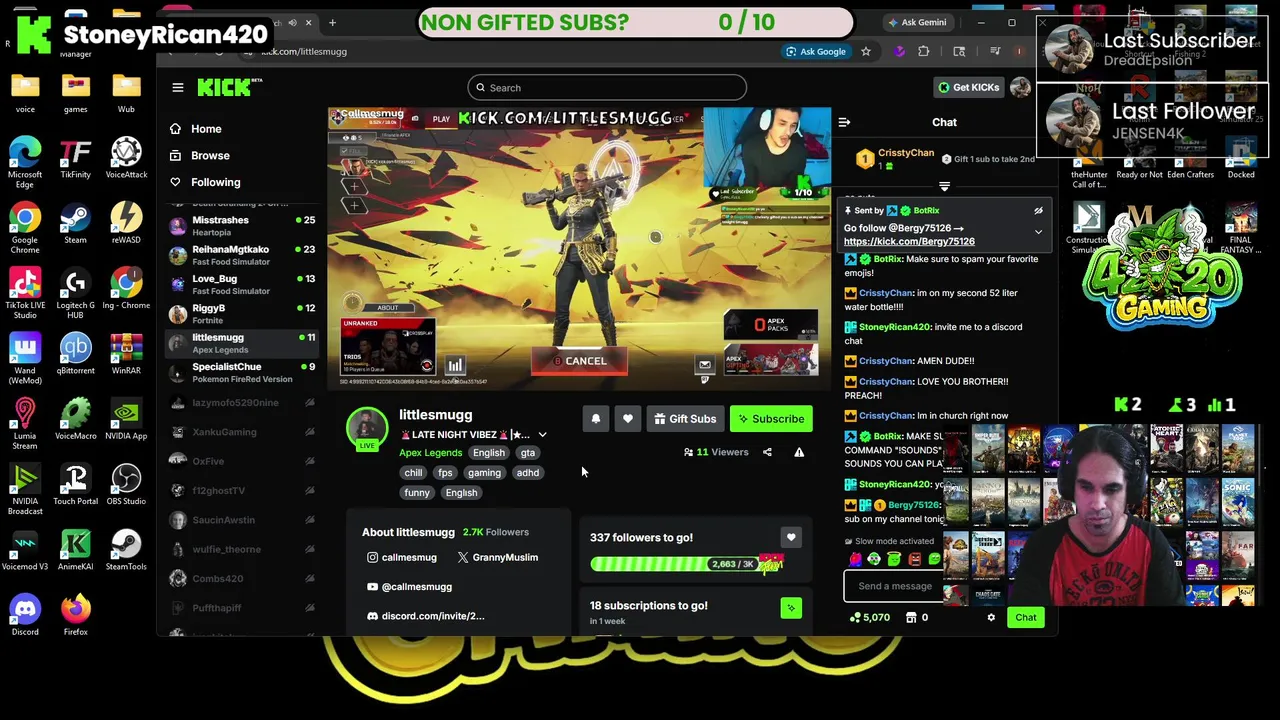1280x720 pixels.
Task: Open Apex Legends category link
Action: click(430, 453)
